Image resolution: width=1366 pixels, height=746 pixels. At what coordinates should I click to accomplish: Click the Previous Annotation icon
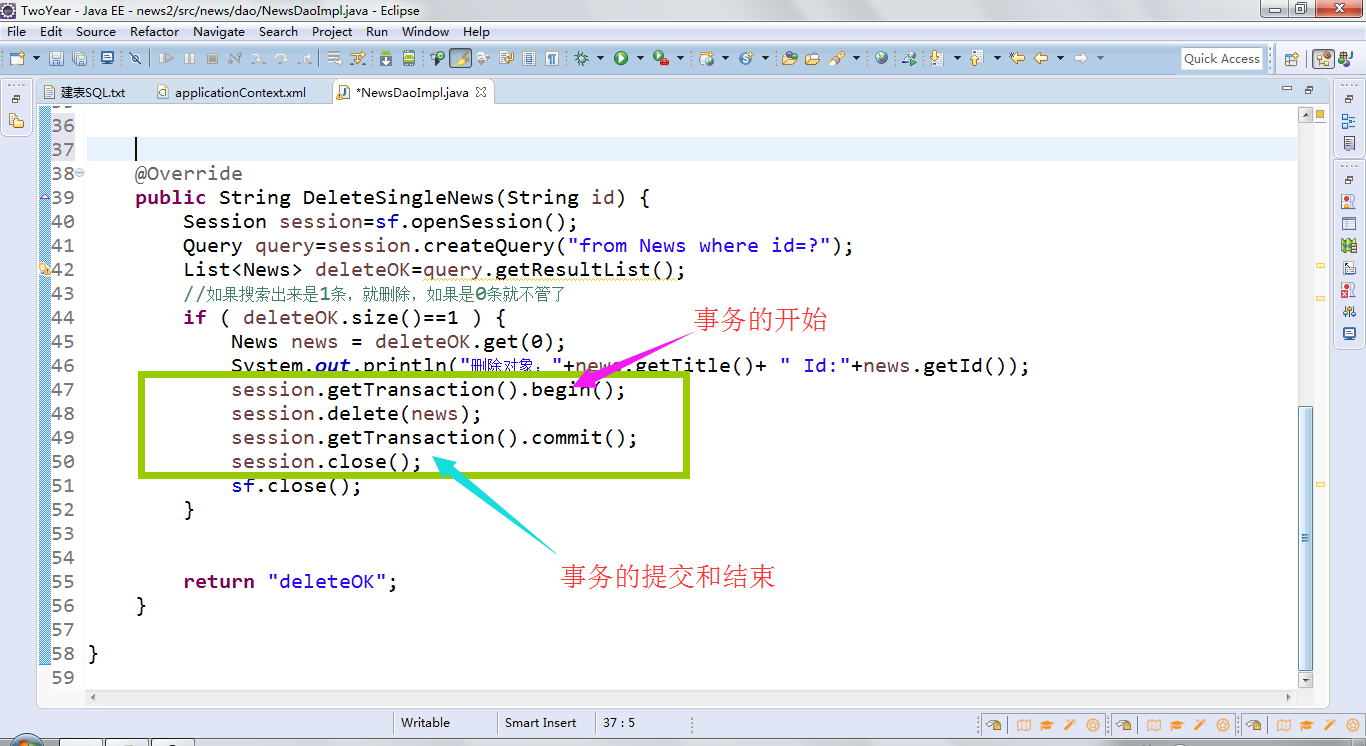click(976, 58)
